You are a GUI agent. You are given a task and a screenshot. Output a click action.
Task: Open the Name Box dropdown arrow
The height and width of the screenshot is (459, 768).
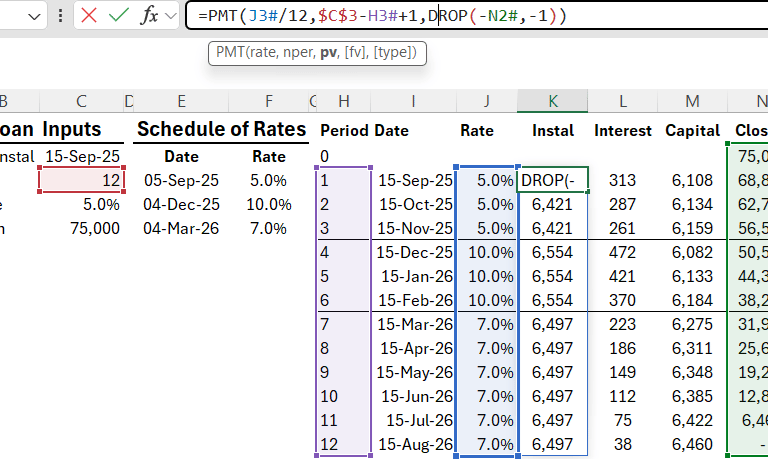pyautogui.click(x=34, y=17)
